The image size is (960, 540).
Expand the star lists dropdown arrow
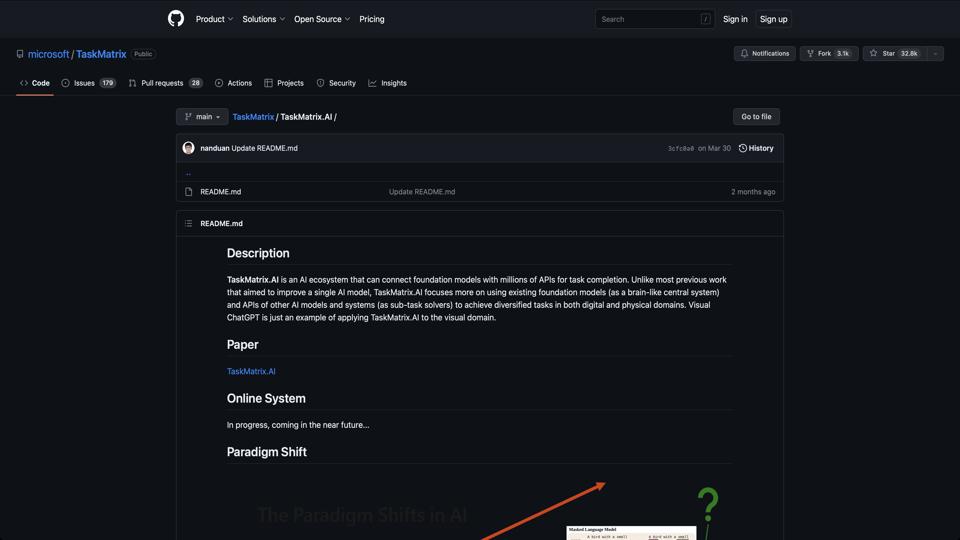pos(935,53)
